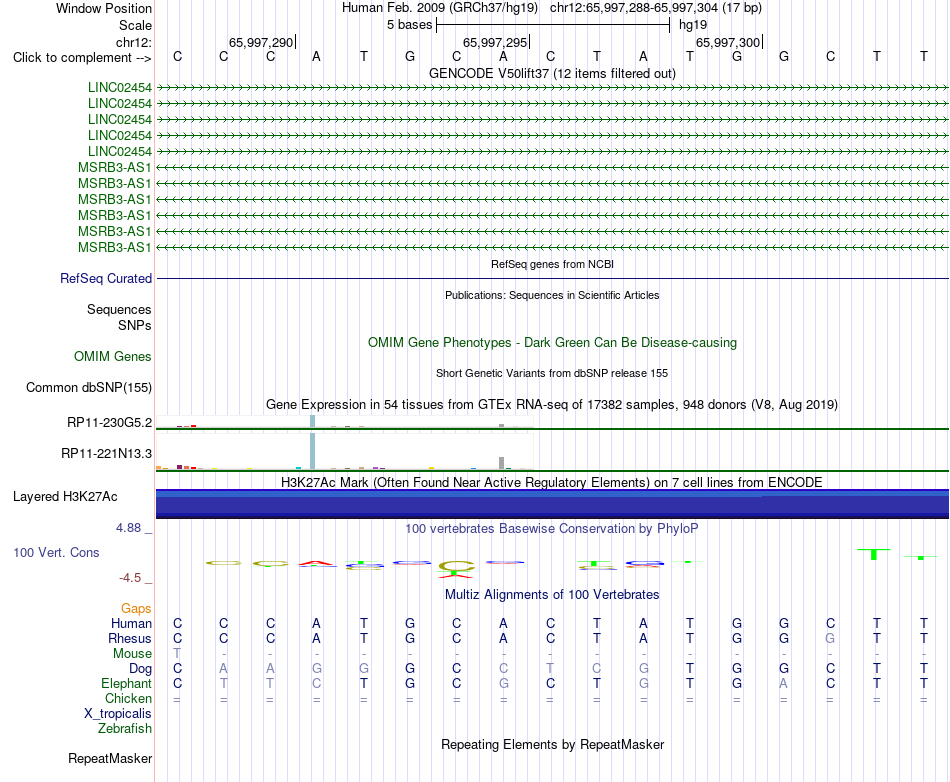Open the GTEx Gene Expression track title
Viewport: 950px width, 782px height.
(552, 405)
